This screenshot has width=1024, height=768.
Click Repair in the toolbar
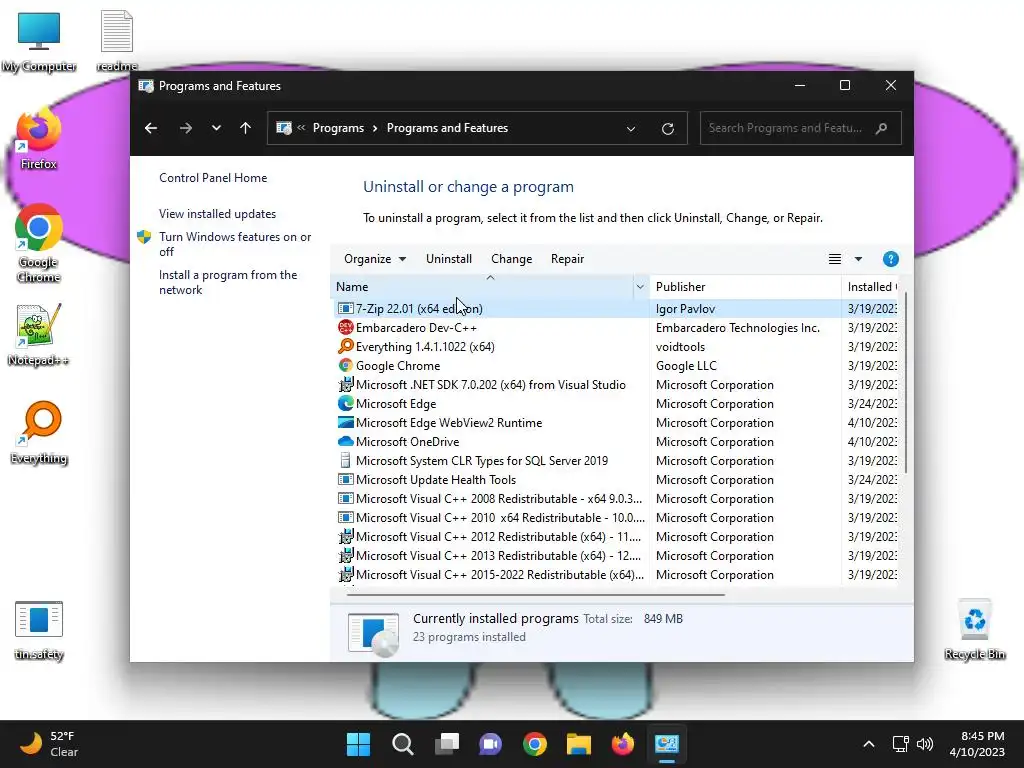568,259
